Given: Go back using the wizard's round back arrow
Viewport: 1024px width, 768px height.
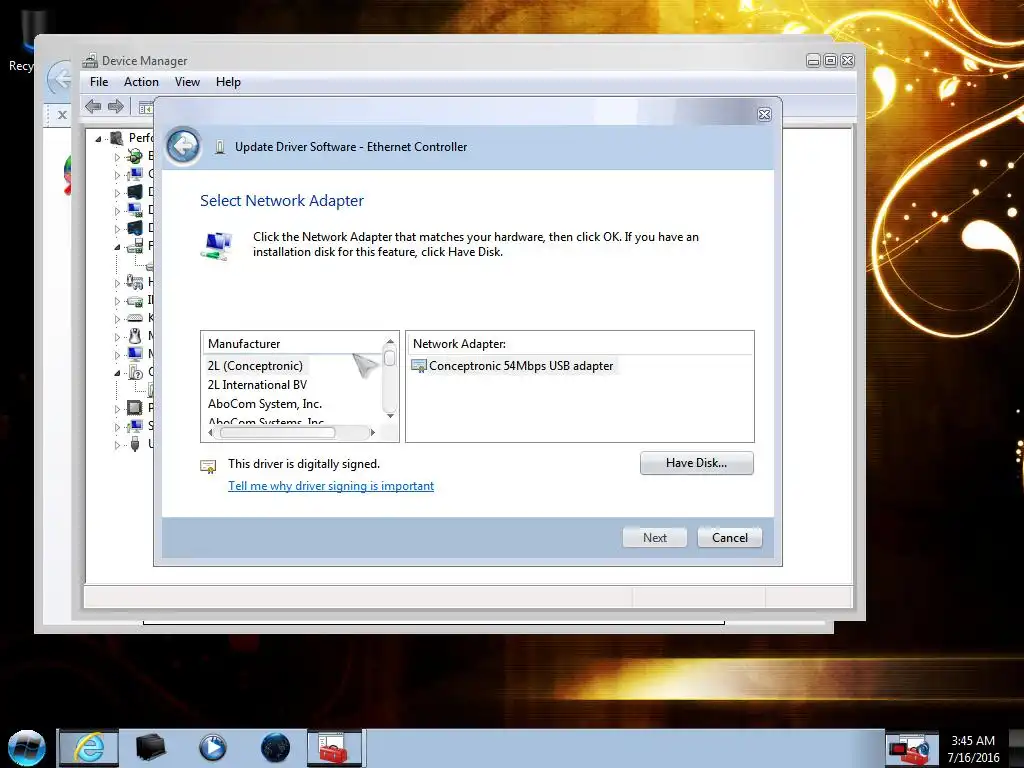Looking at the screenshot, I should 184,146.
